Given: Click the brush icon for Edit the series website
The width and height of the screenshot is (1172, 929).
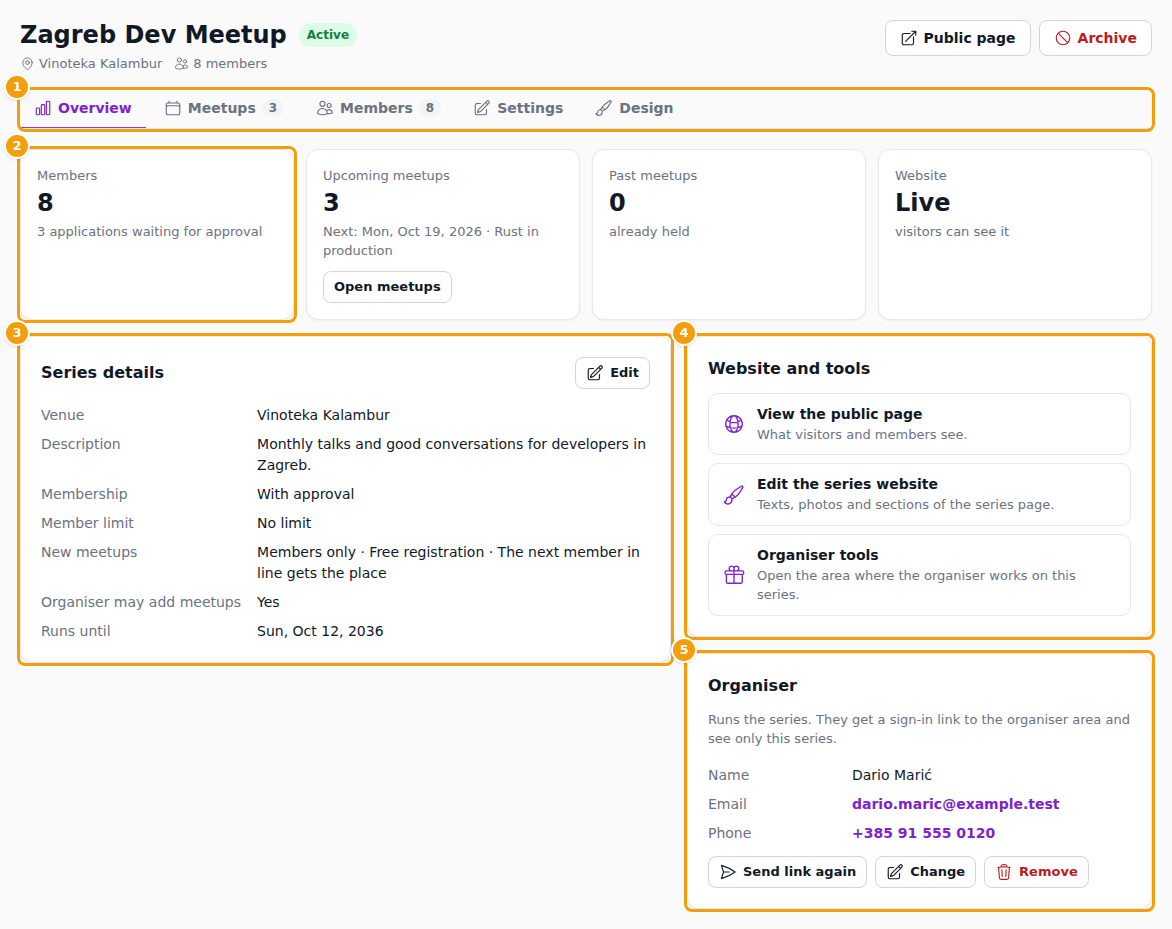Looking at the screenshot, I should pos(734,495).
